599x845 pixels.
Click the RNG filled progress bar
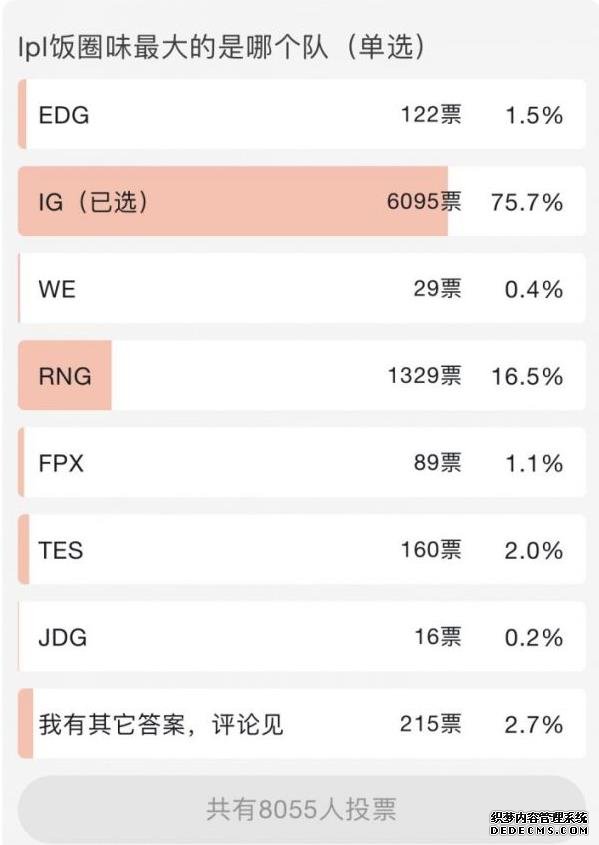(x=65, y=375)
